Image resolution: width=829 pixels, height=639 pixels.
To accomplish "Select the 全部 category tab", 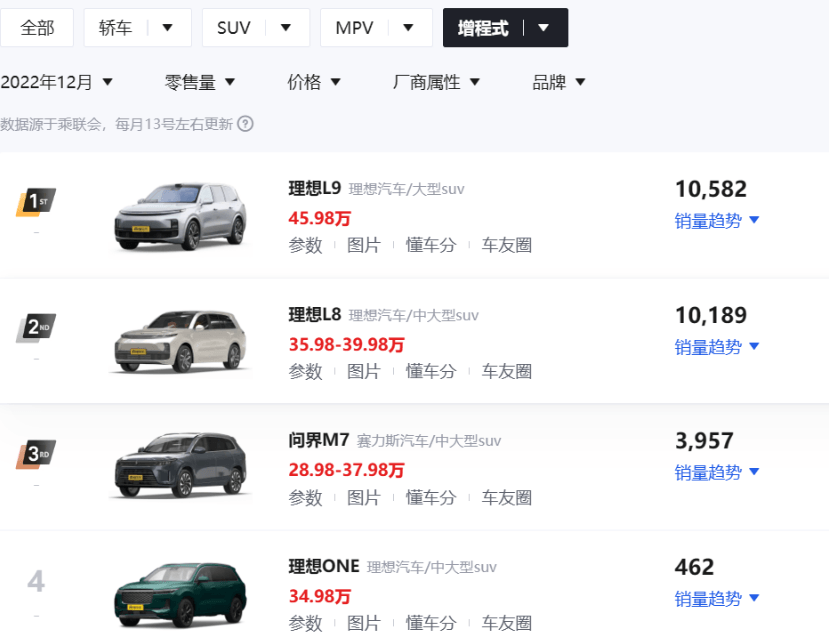I will (36, 27).
